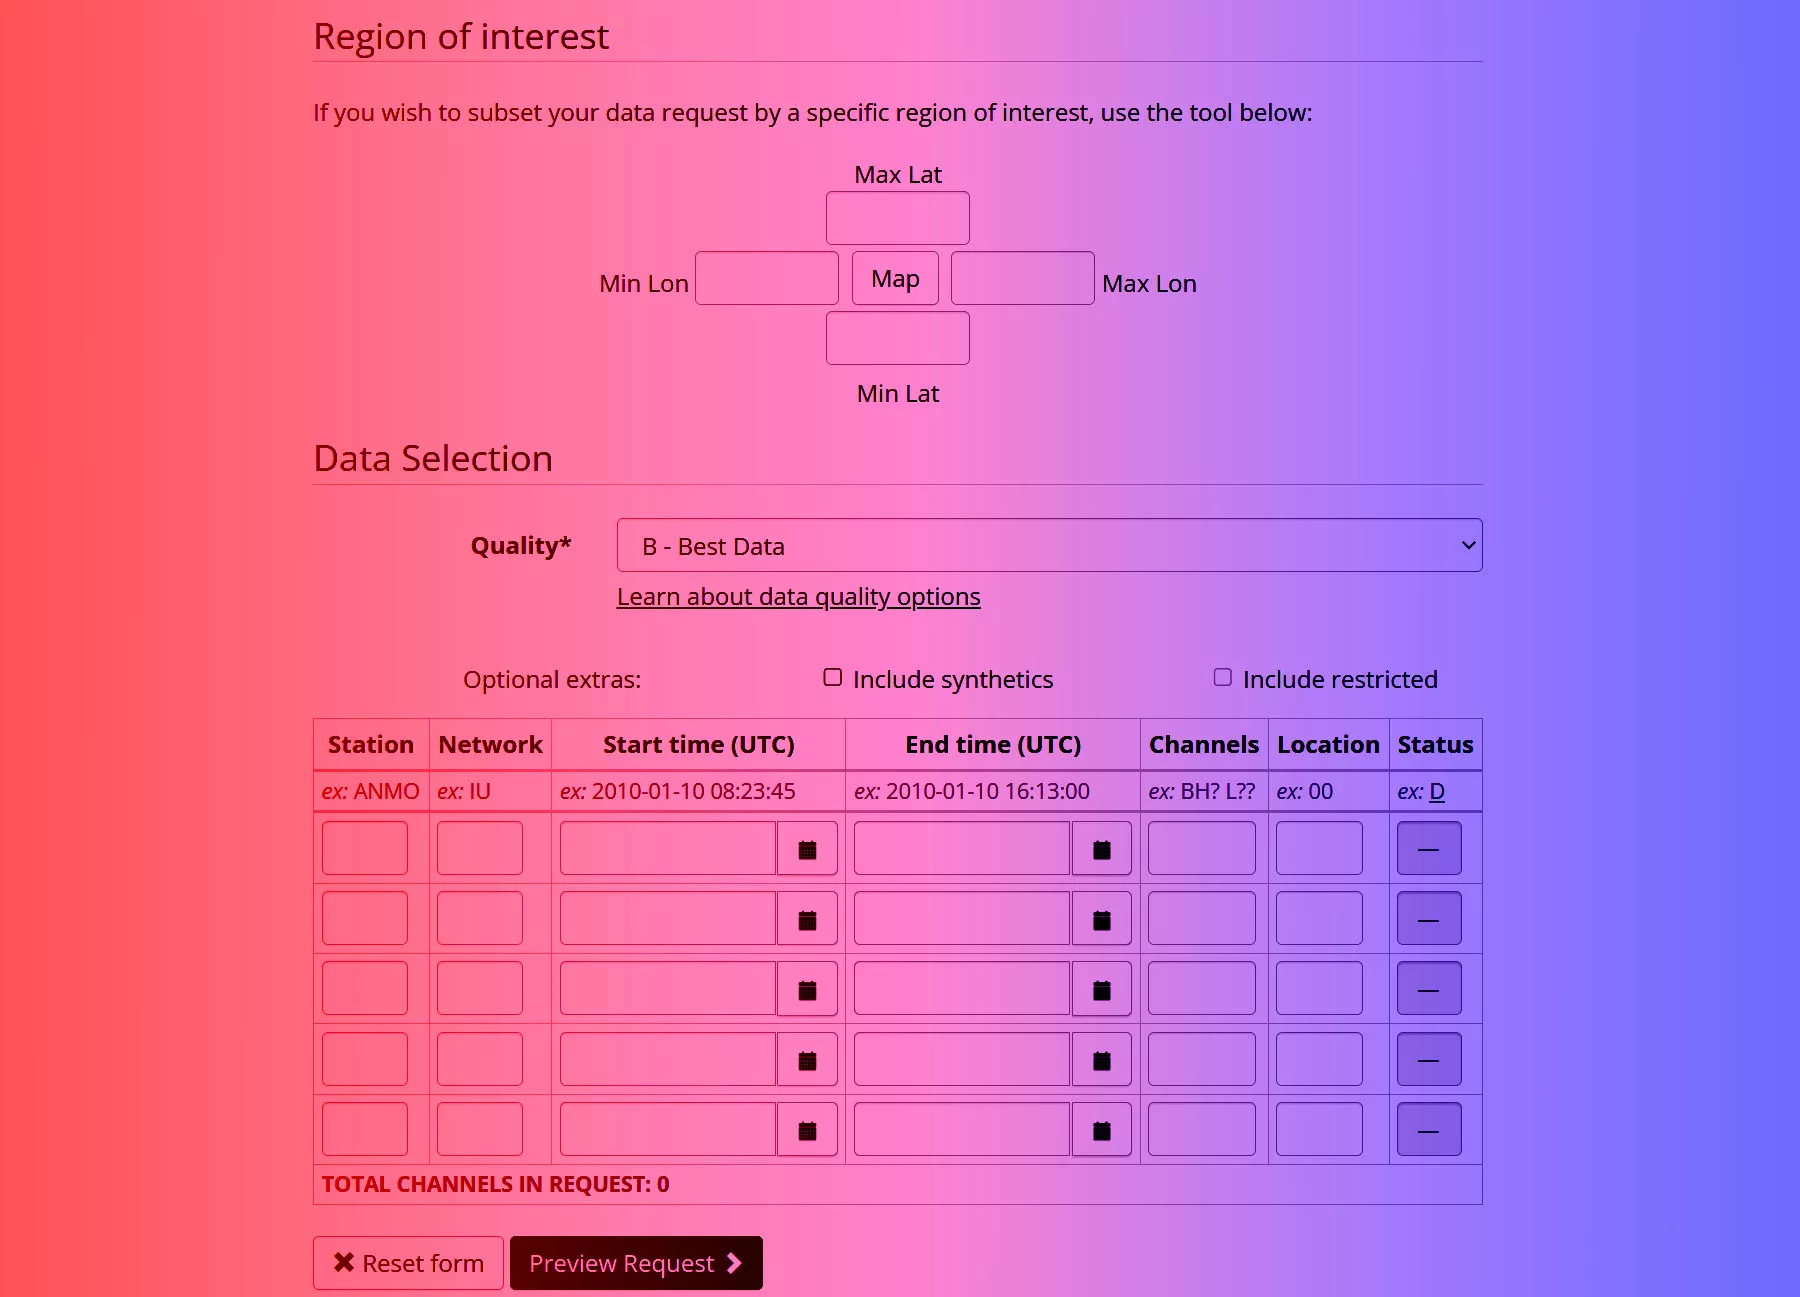Click the X icon on Reset form button
Image resolution: width=1800 pixels, height=1297 pixels.
pyautogui.click(x=343, y=1263)
